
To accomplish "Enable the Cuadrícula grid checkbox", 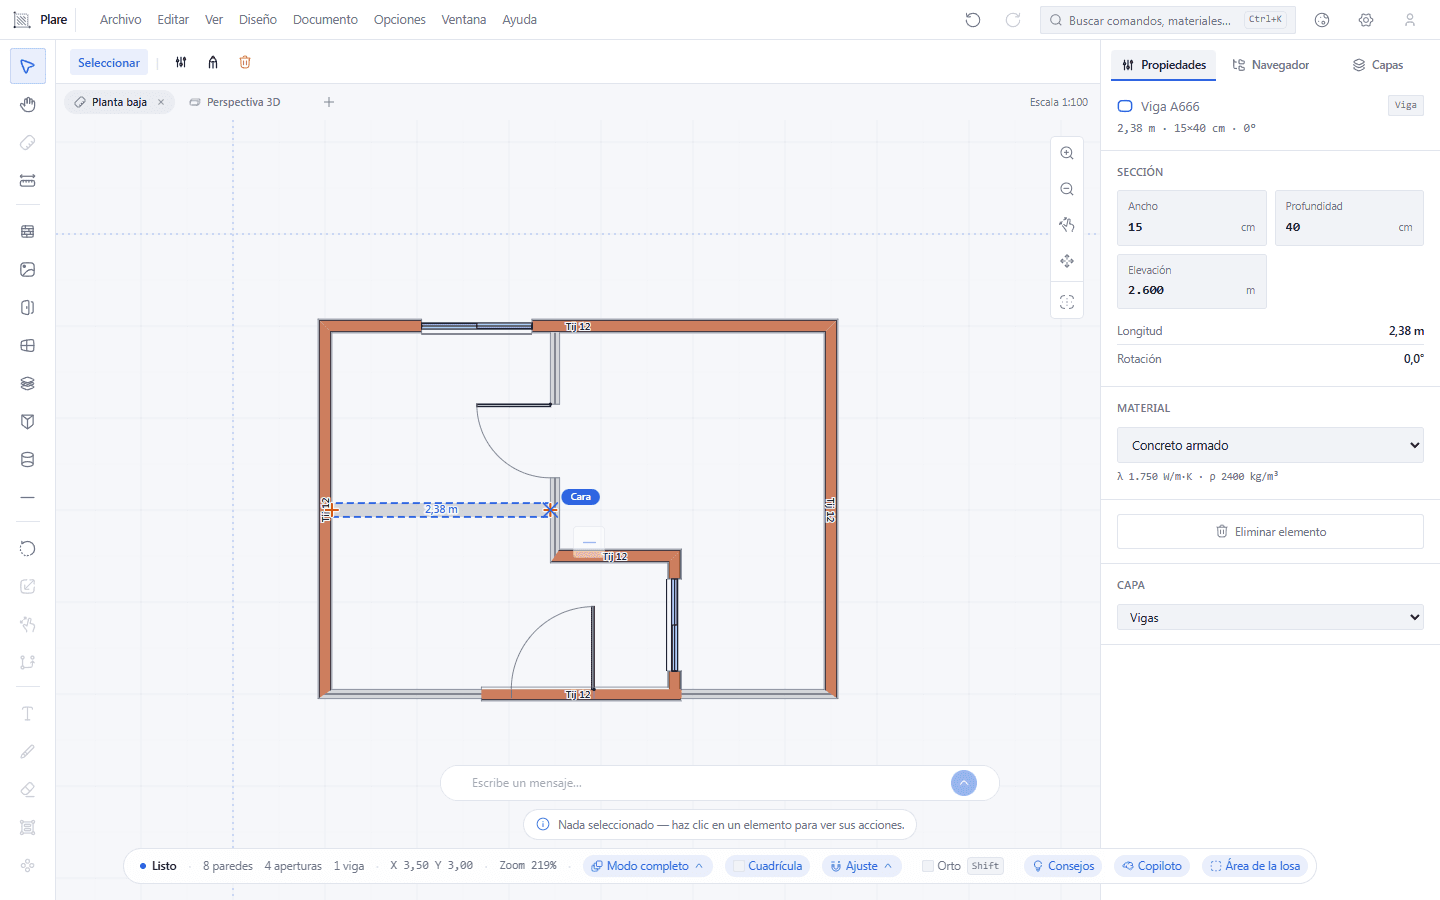I will [x=739, y=866].
